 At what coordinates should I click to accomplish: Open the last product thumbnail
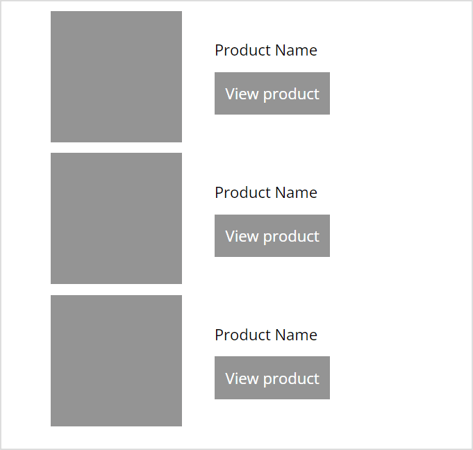pos(116,361)
